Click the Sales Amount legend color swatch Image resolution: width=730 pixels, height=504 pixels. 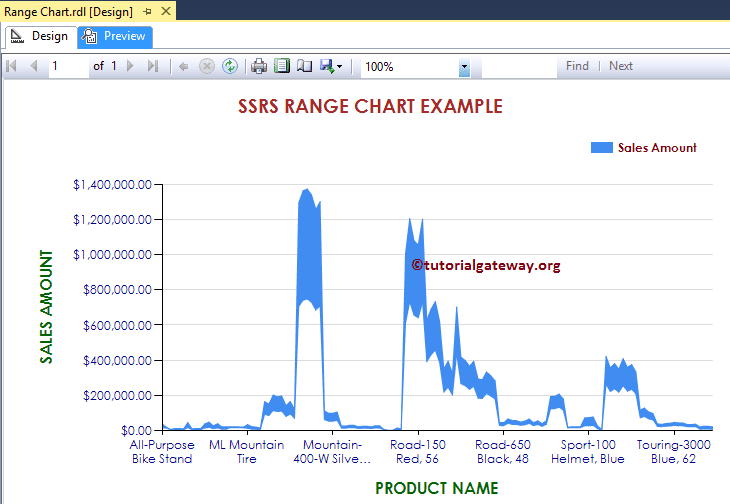click(602, 148)
